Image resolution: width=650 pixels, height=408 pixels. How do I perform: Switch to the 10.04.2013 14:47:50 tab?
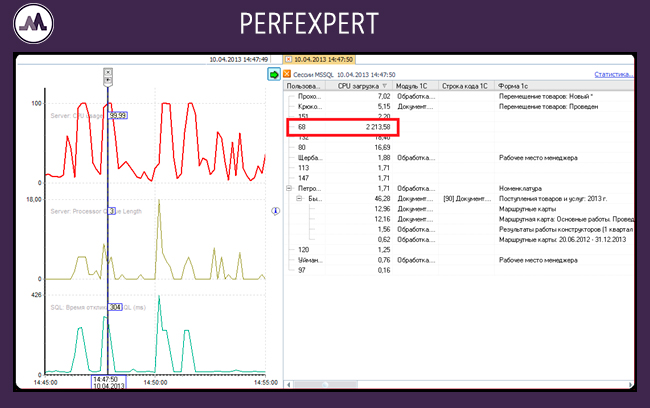pyautogui.click(x=319, y=60)
